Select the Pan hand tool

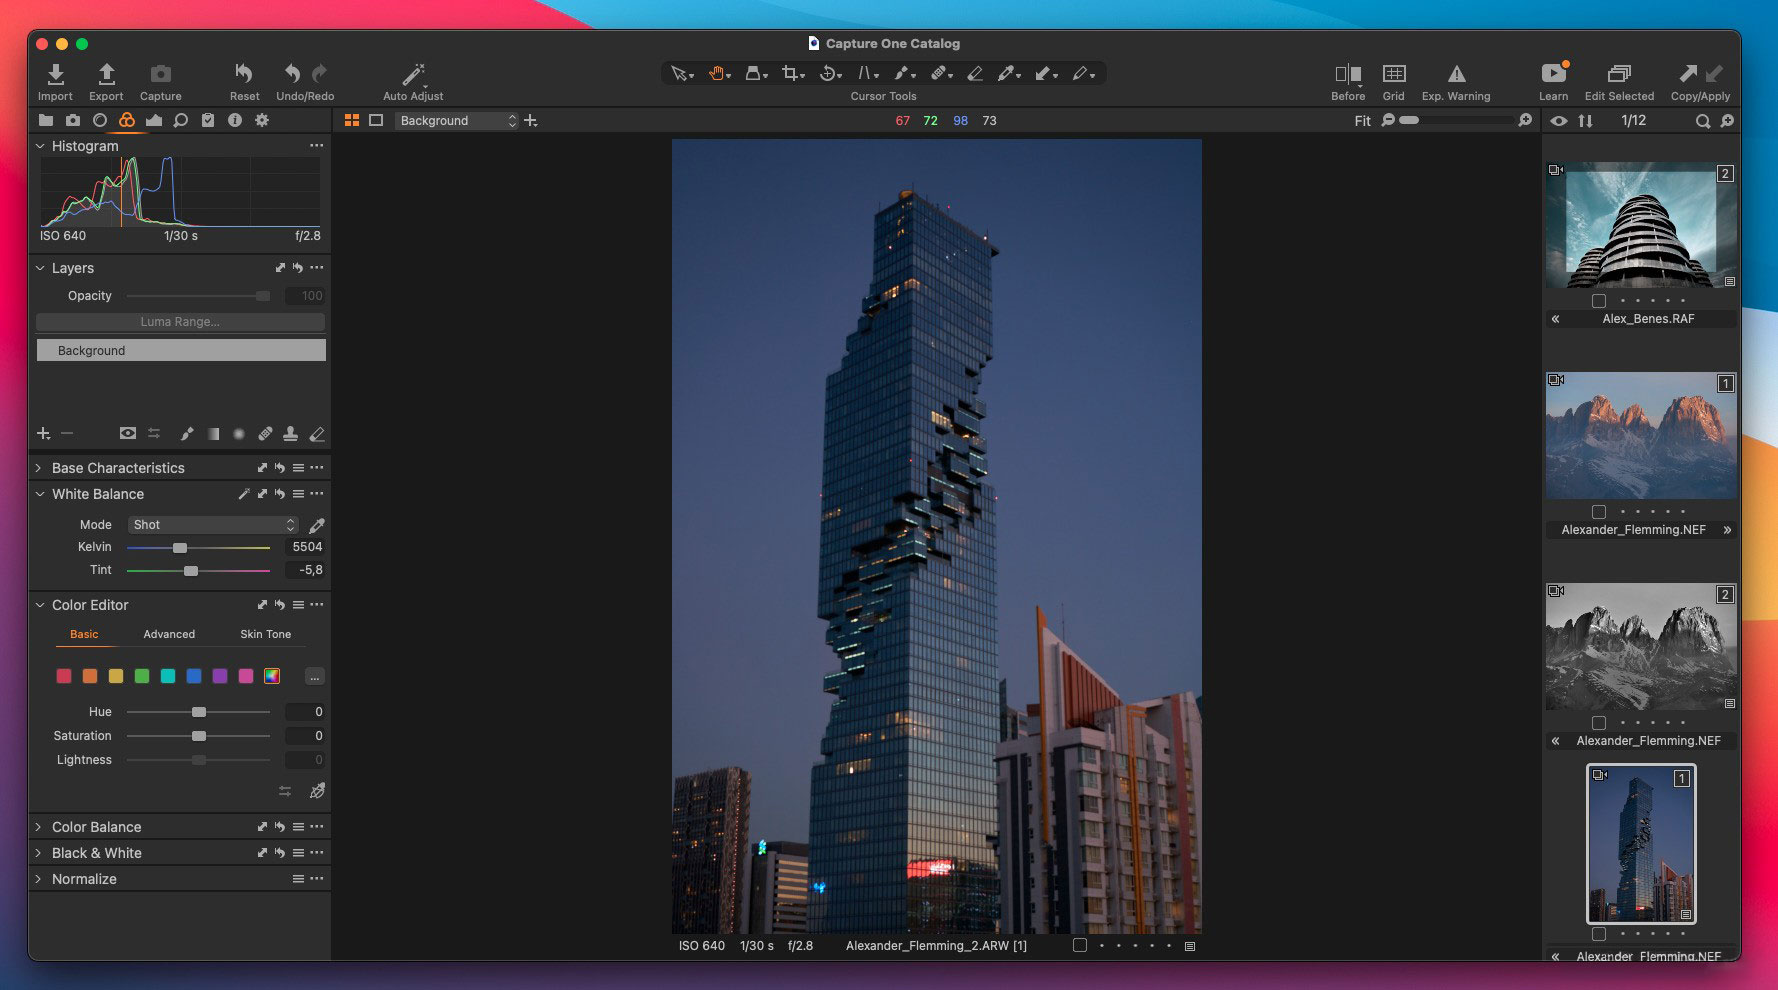click(x=717, y=74)
